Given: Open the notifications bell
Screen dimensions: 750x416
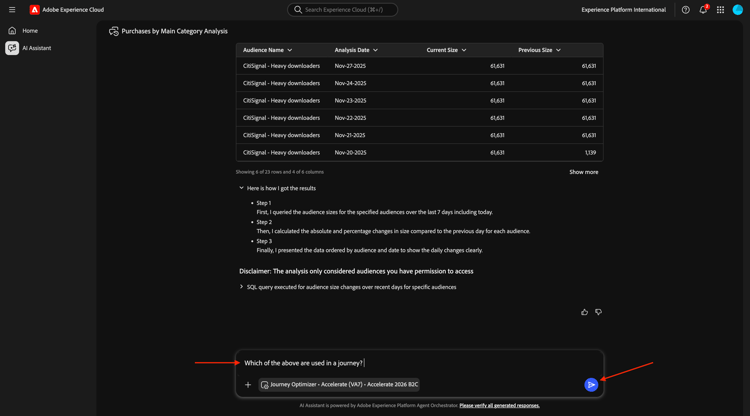Looking at the screenshot, I should pos(703,10).
